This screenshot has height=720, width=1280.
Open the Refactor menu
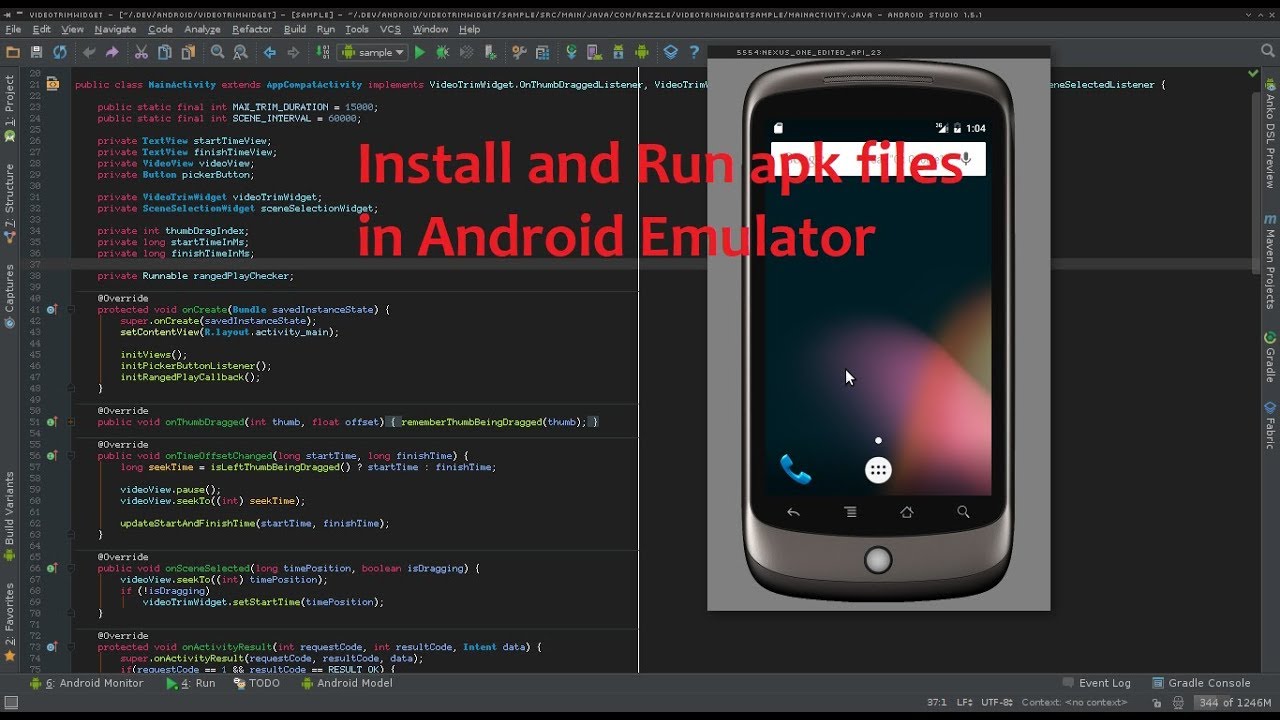252,29
